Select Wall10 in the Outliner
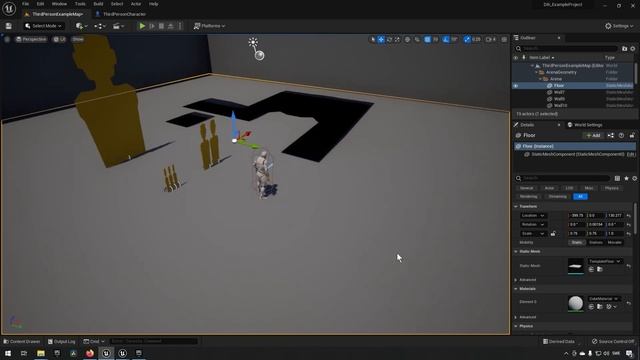 (x=560, y=105)
